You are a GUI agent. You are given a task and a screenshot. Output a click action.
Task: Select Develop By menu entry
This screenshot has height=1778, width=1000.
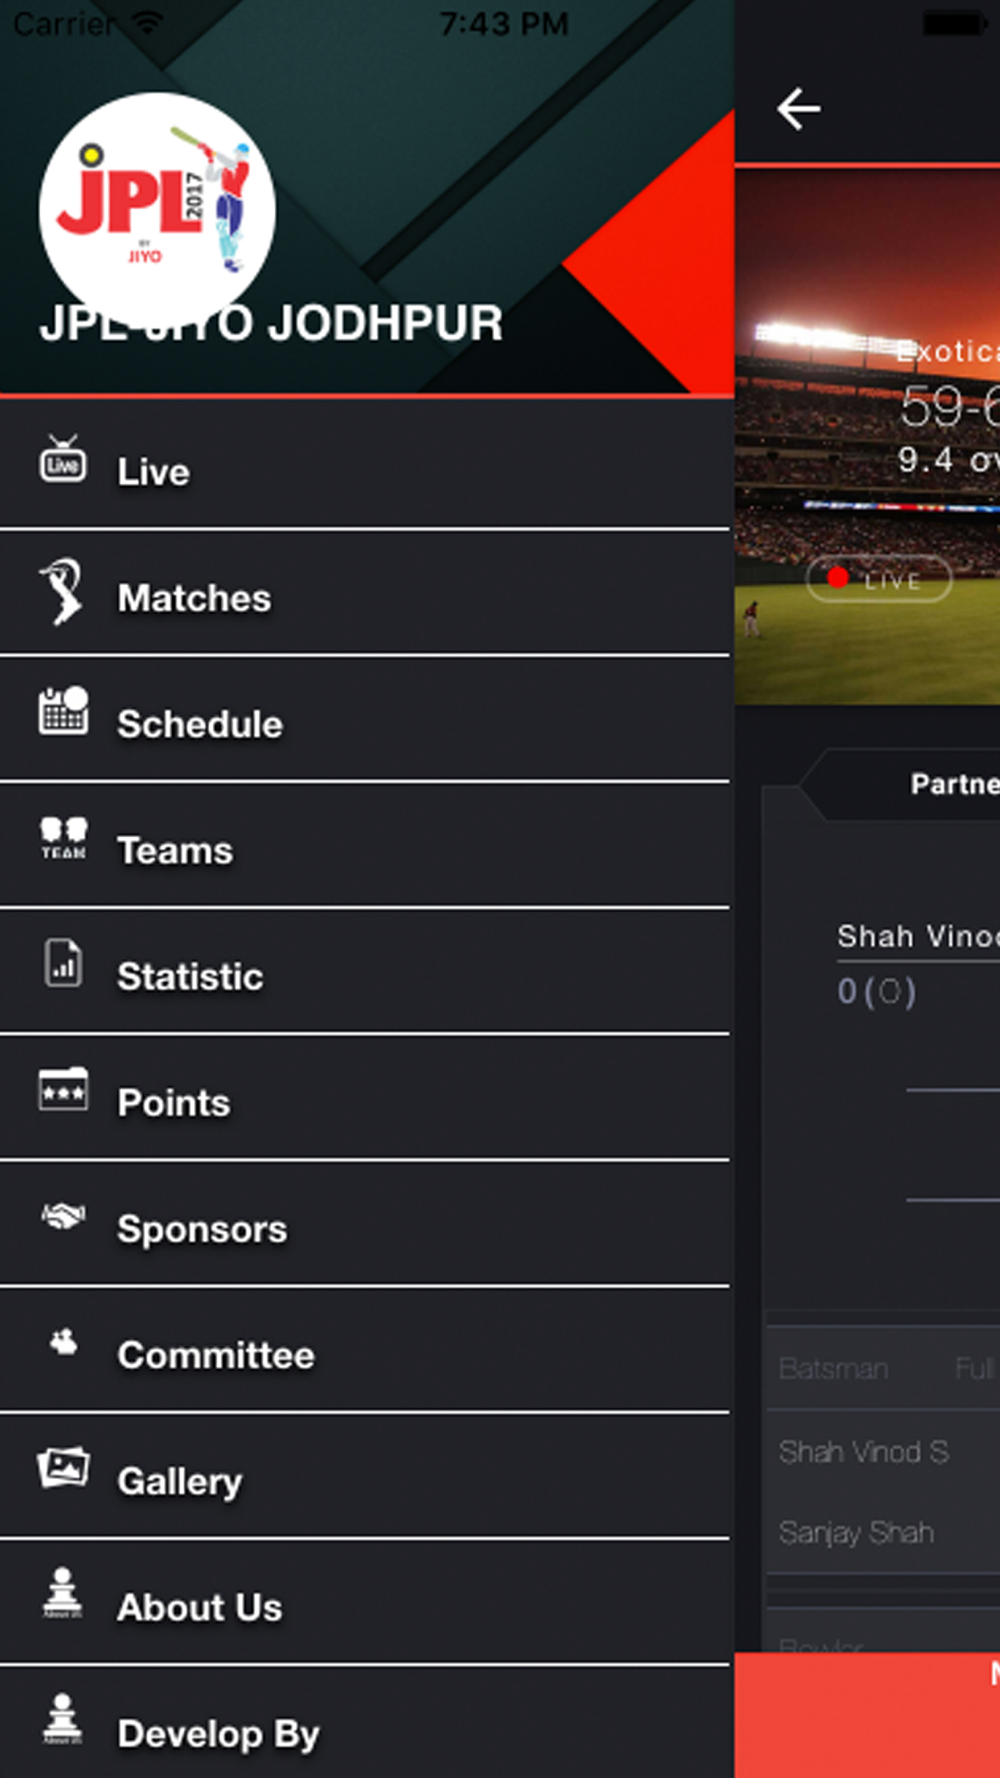tap(365, 1724)
